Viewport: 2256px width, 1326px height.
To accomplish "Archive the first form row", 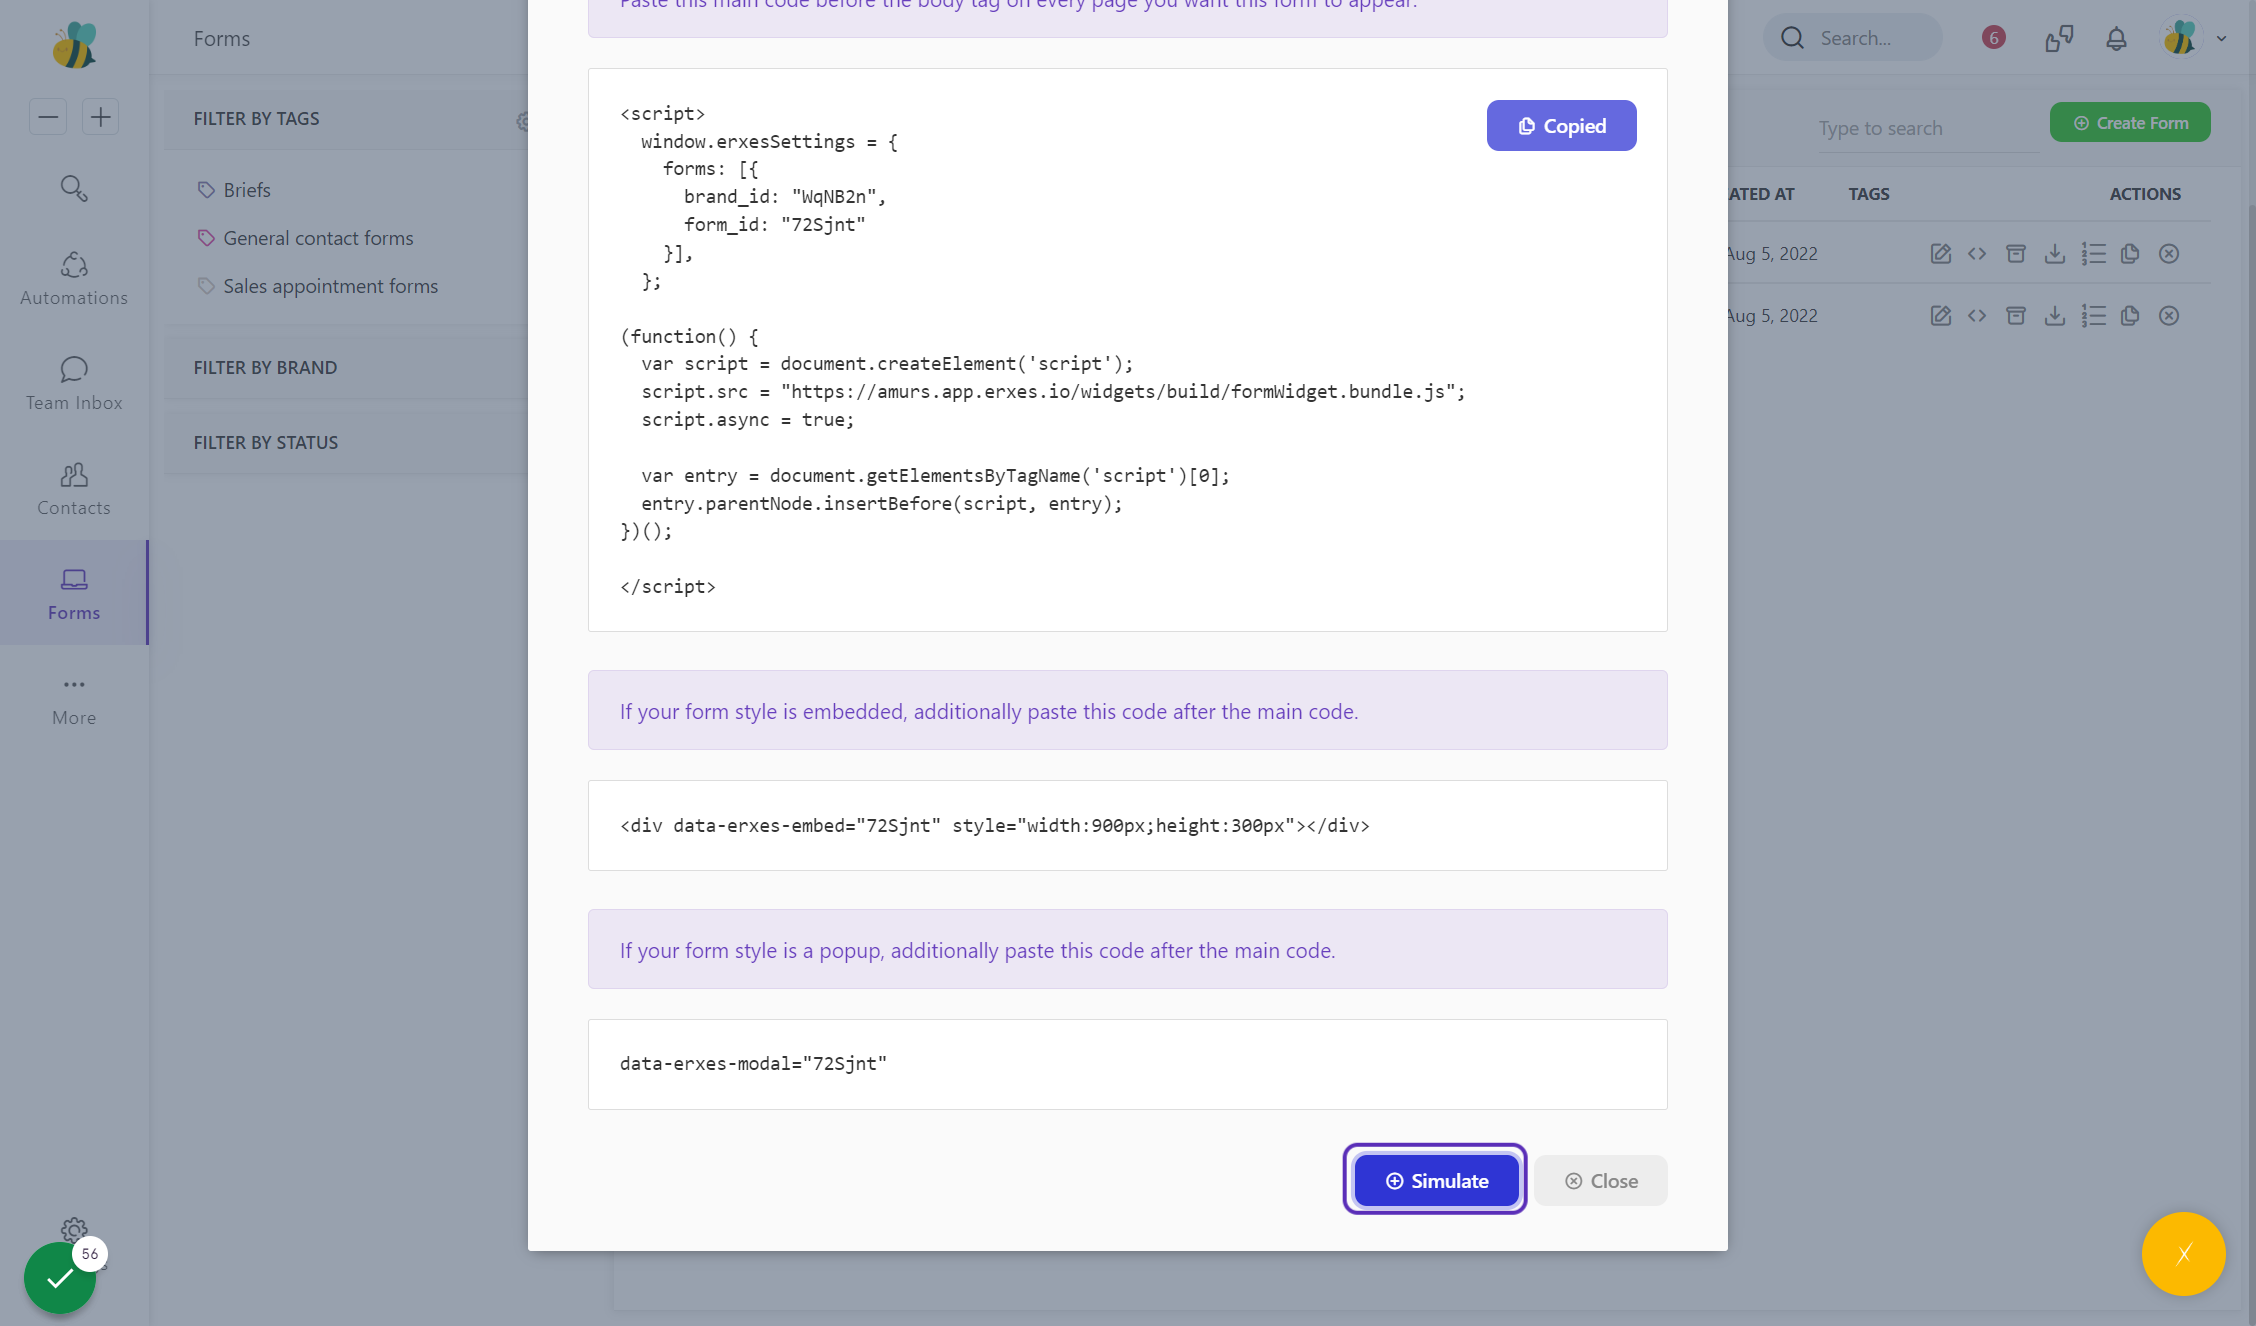I will tap(2016, 254).
